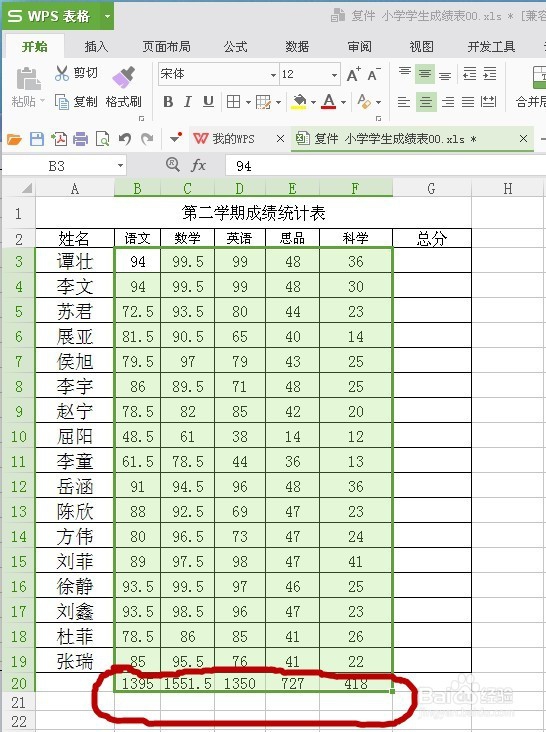The width and height of the screenshot is (546, 732).
Task: Switch to 我的WPS document tab
Action: point(231,139)
